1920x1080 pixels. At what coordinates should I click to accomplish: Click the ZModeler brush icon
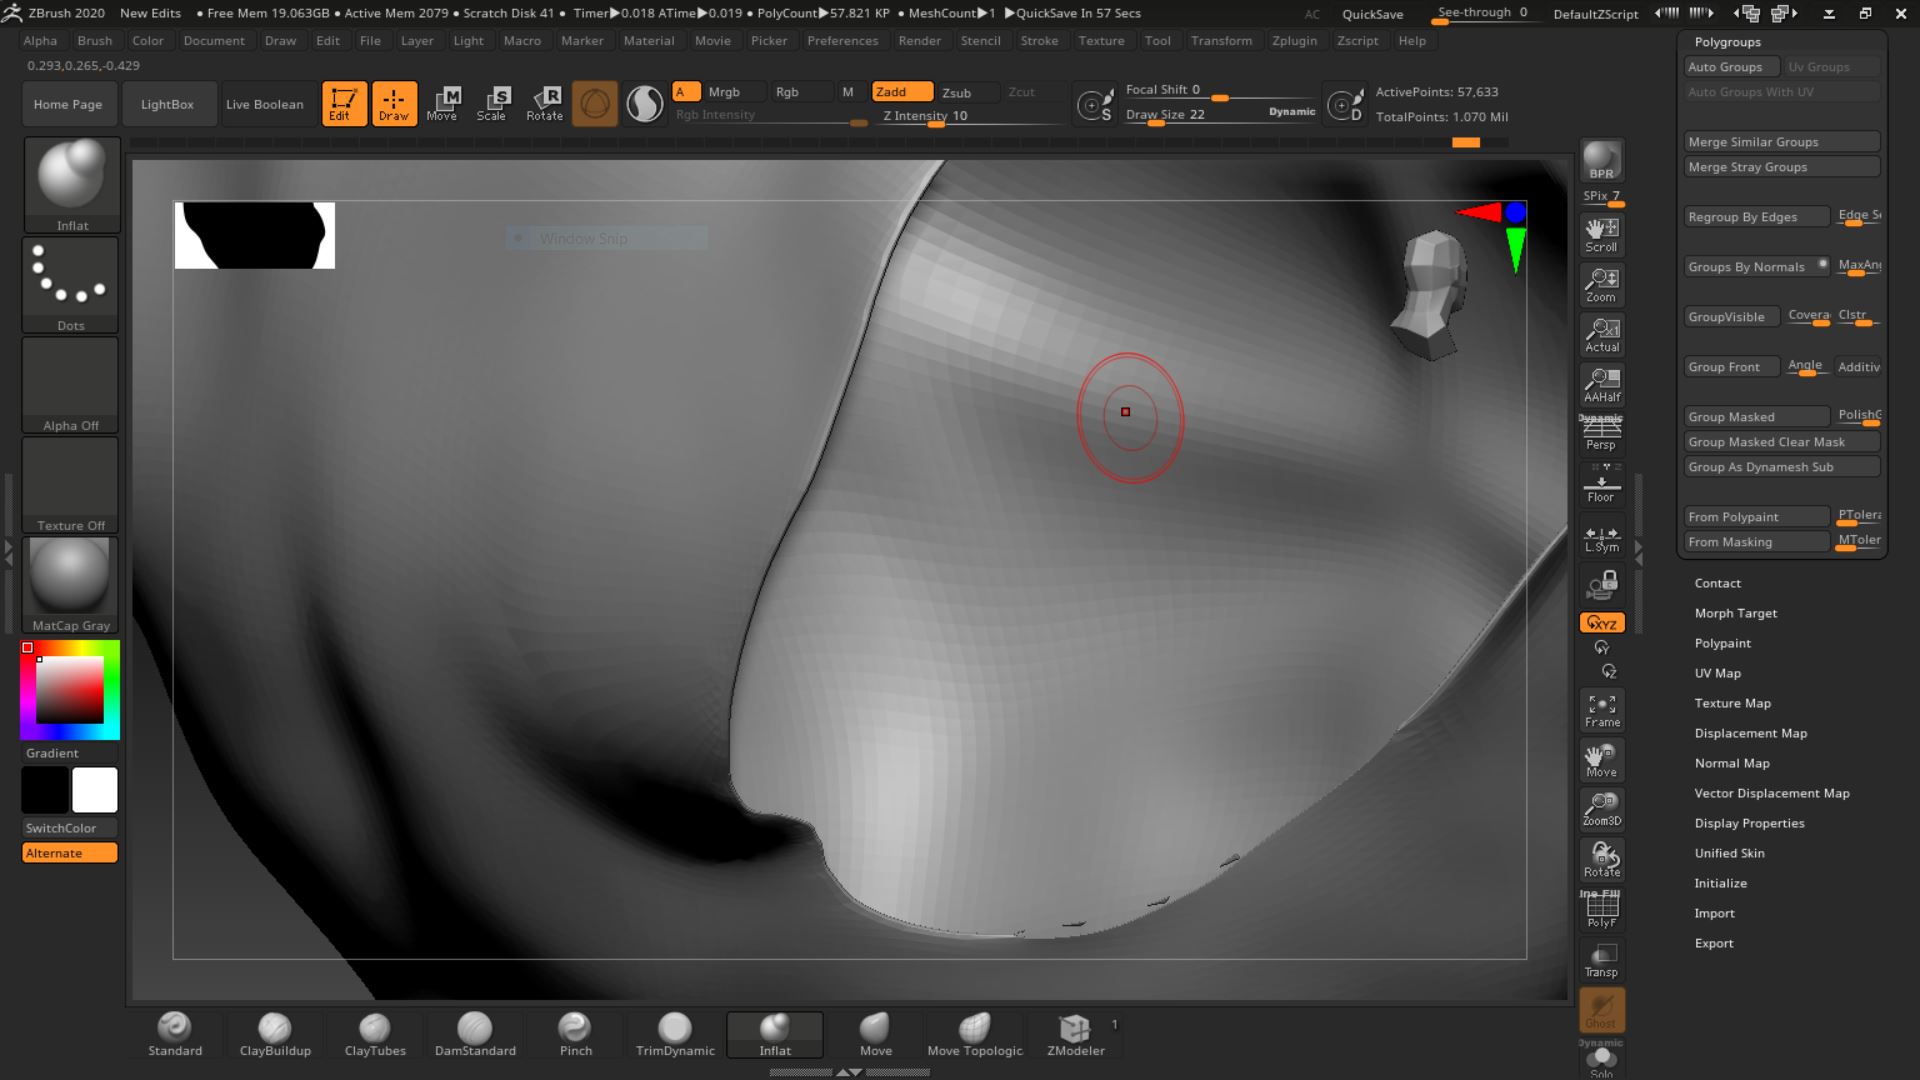coord(1075,1029)
